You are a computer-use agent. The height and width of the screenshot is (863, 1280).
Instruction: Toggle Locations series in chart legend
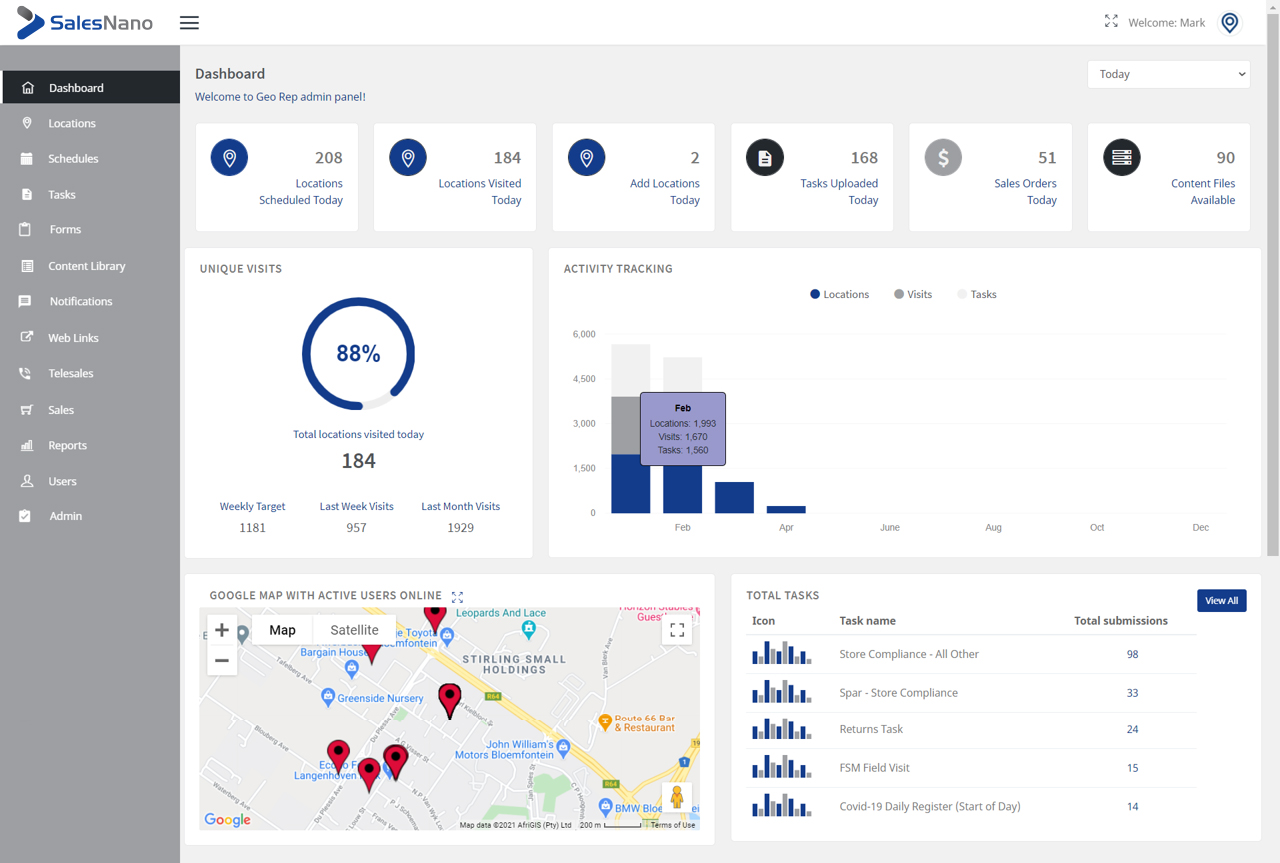tap(839, 294)
